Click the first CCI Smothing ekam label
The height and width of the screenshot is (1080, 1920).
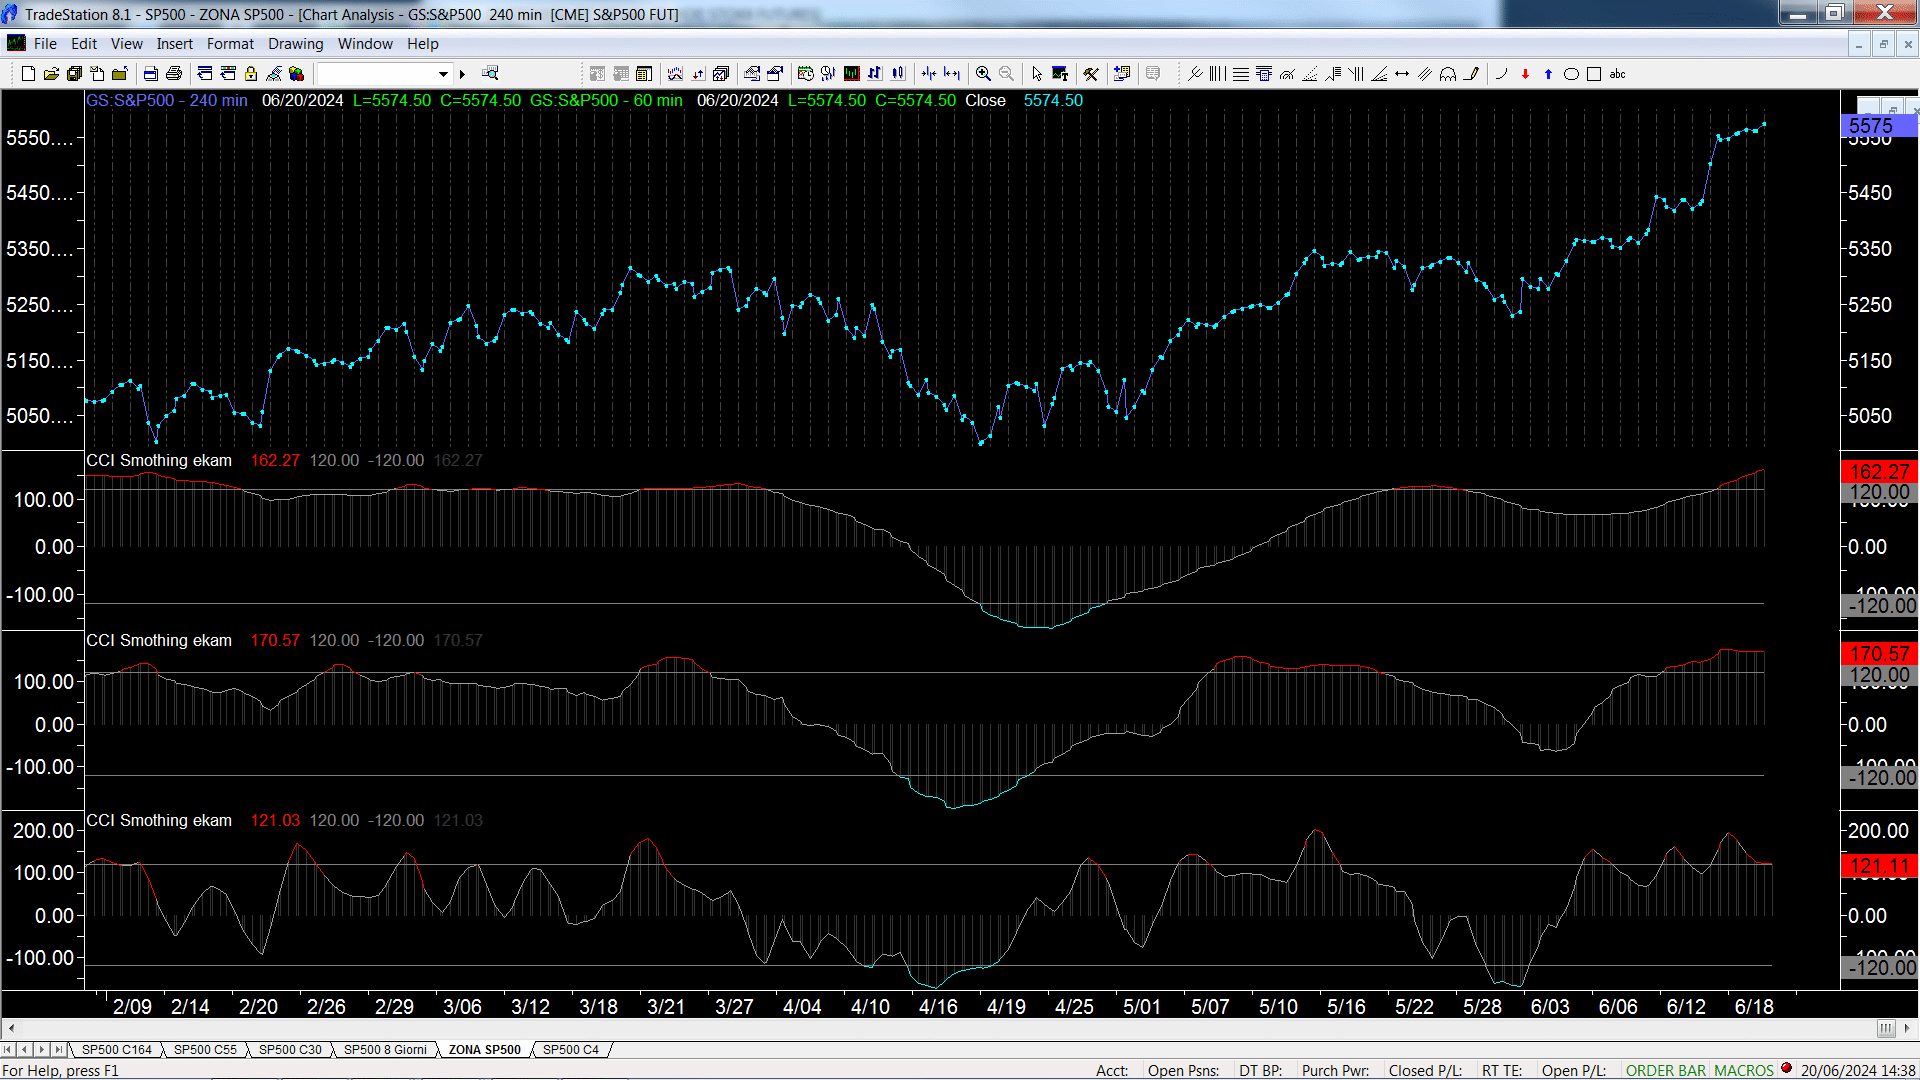pos(159,461)
